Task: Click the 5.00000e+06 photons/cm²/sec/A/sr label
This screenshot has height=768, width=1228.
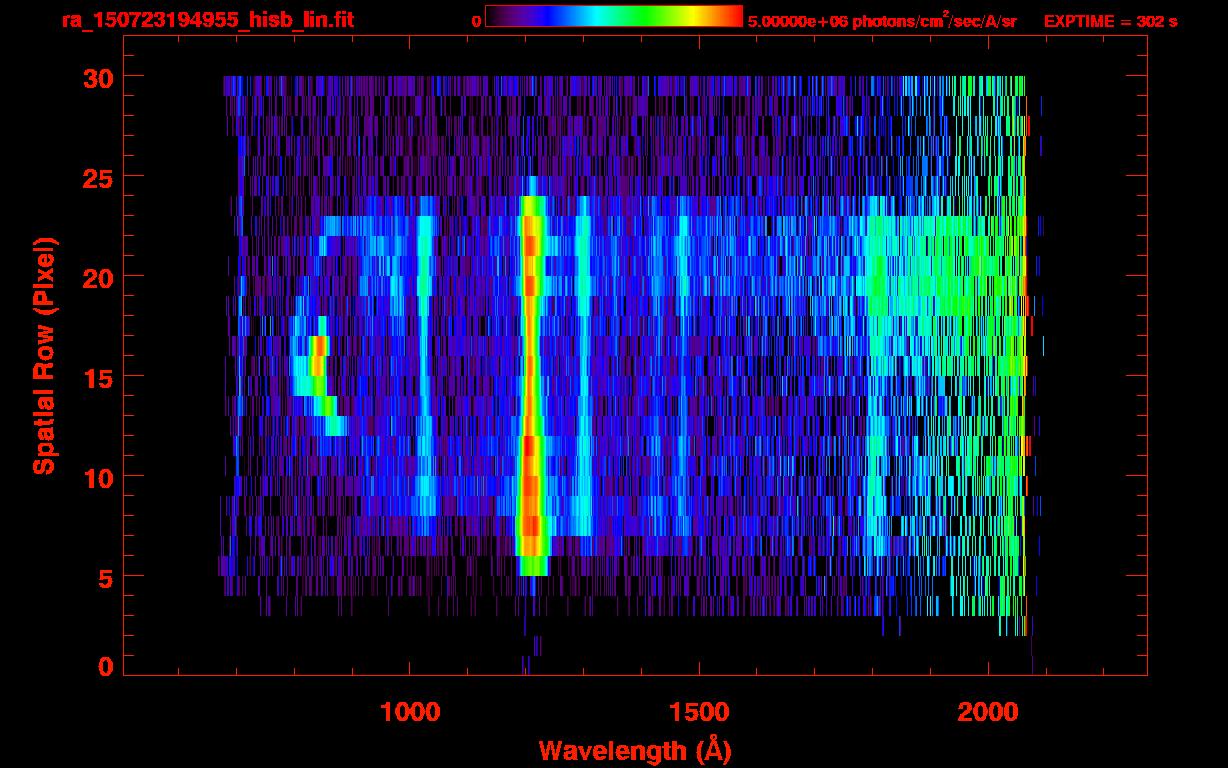Action: [882, 20]
